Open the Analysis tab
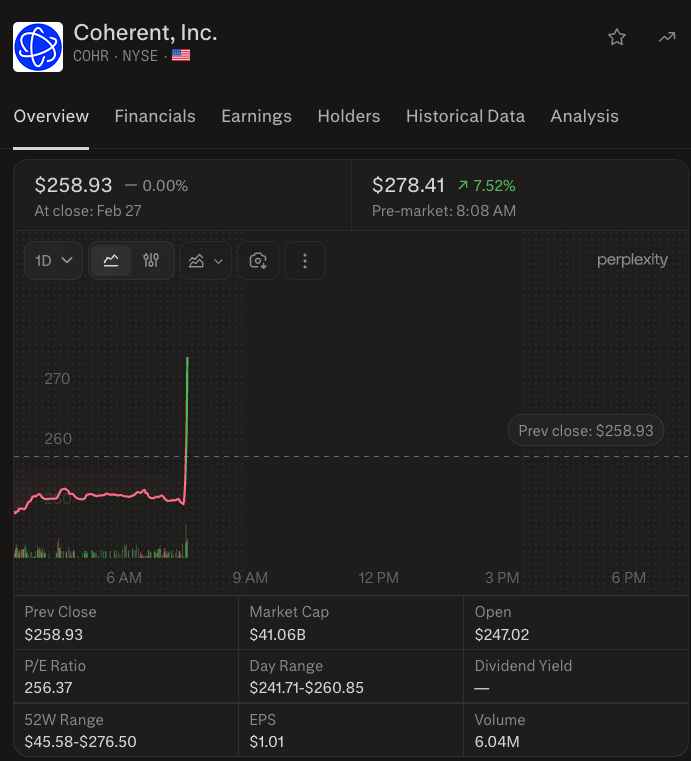Image resolution: width=691 pixels, height=761 pixels. click(584, 116)
